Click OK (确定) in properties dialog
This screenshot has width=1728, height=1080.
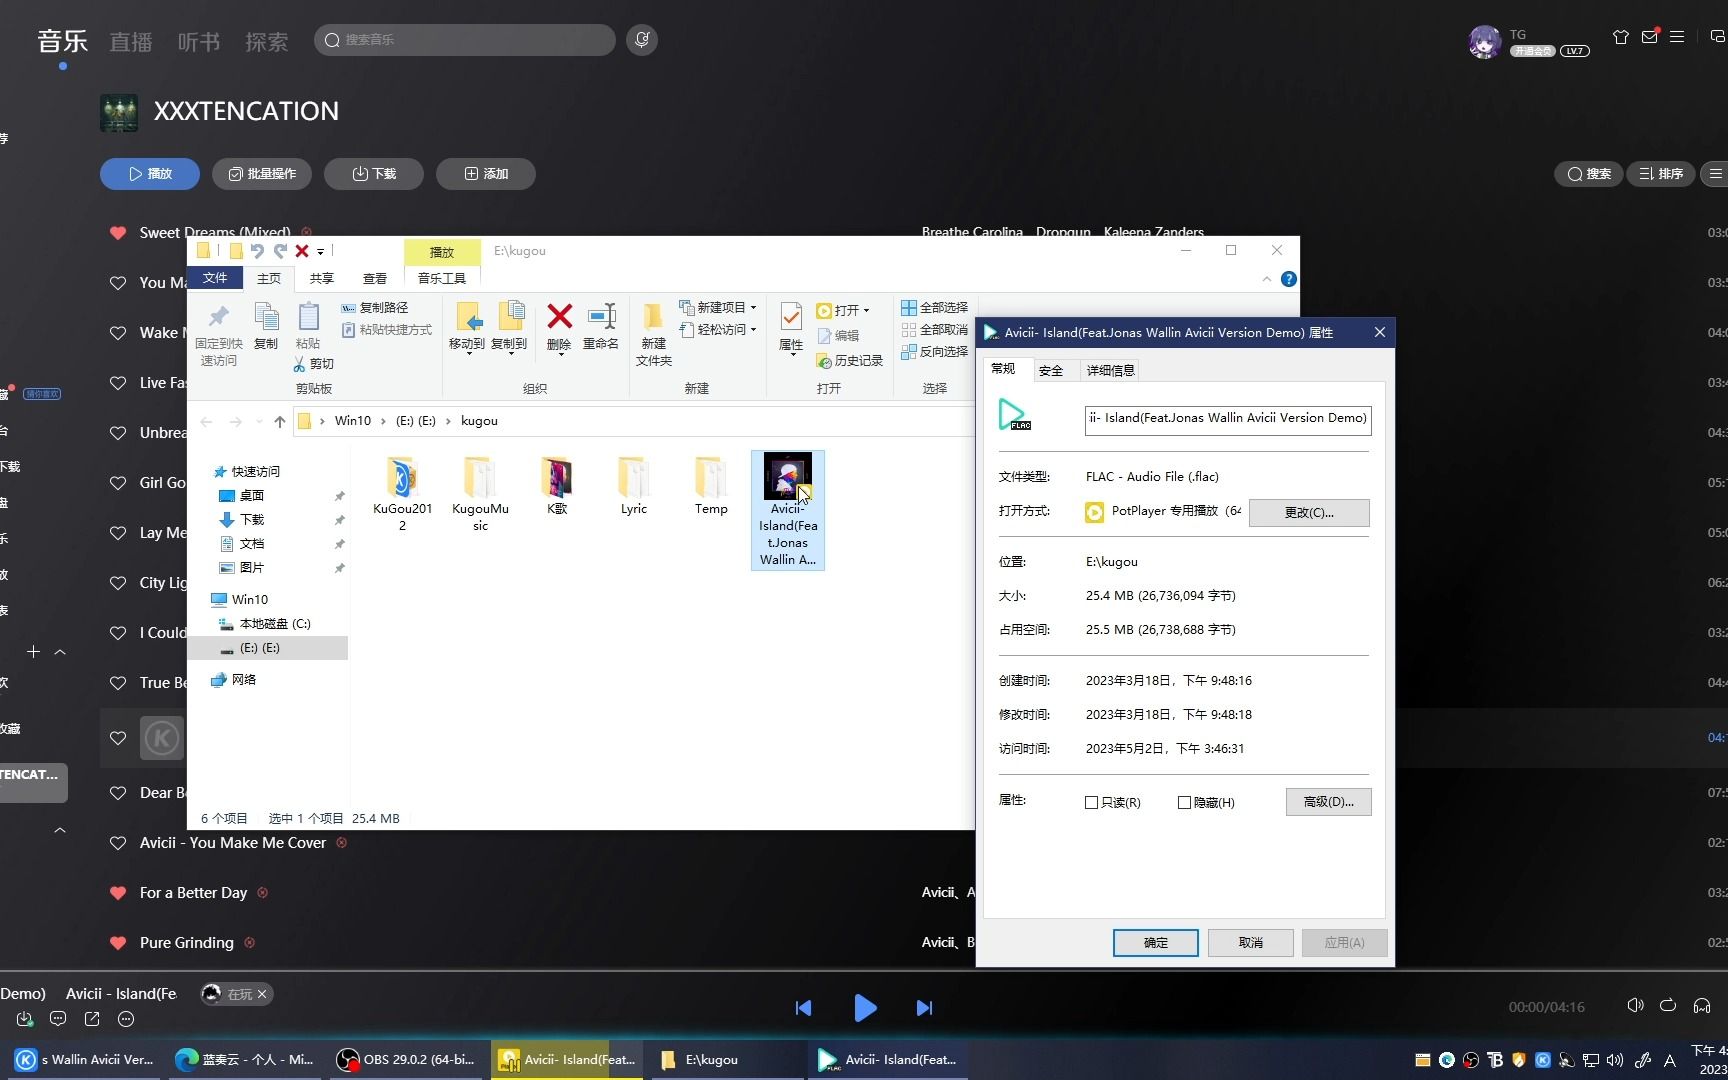click(x=1155, y=943)
